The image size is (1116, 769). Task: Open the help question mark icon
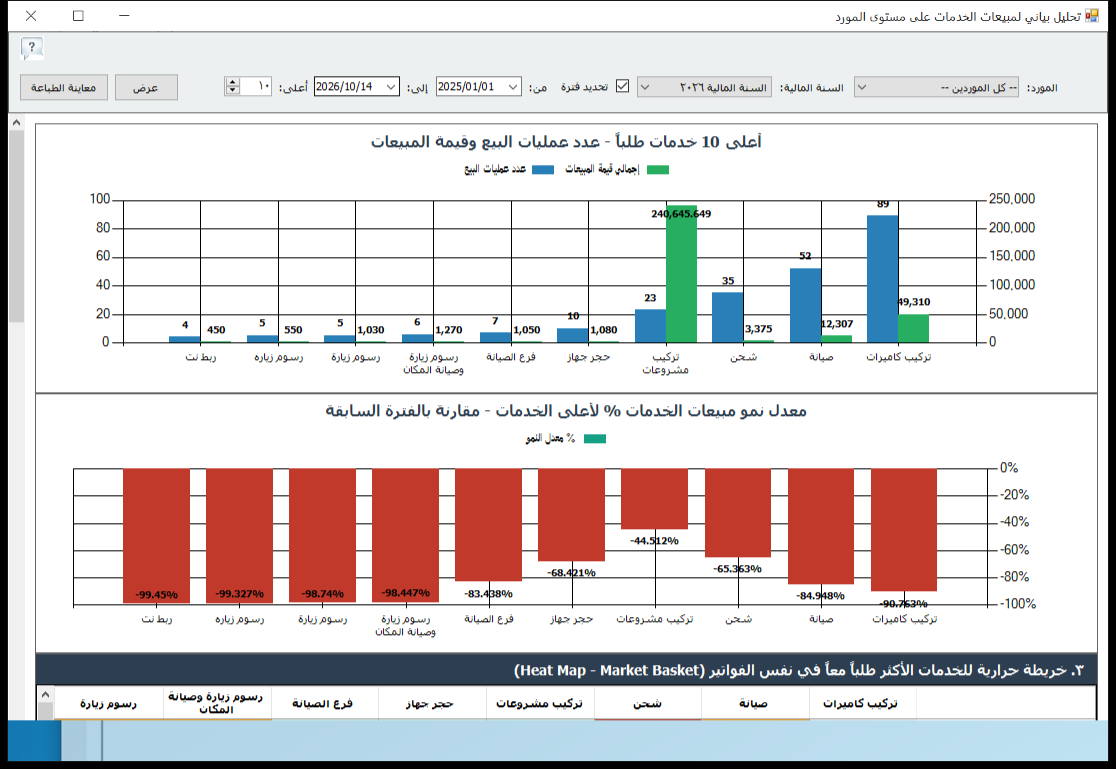[32, 48]
